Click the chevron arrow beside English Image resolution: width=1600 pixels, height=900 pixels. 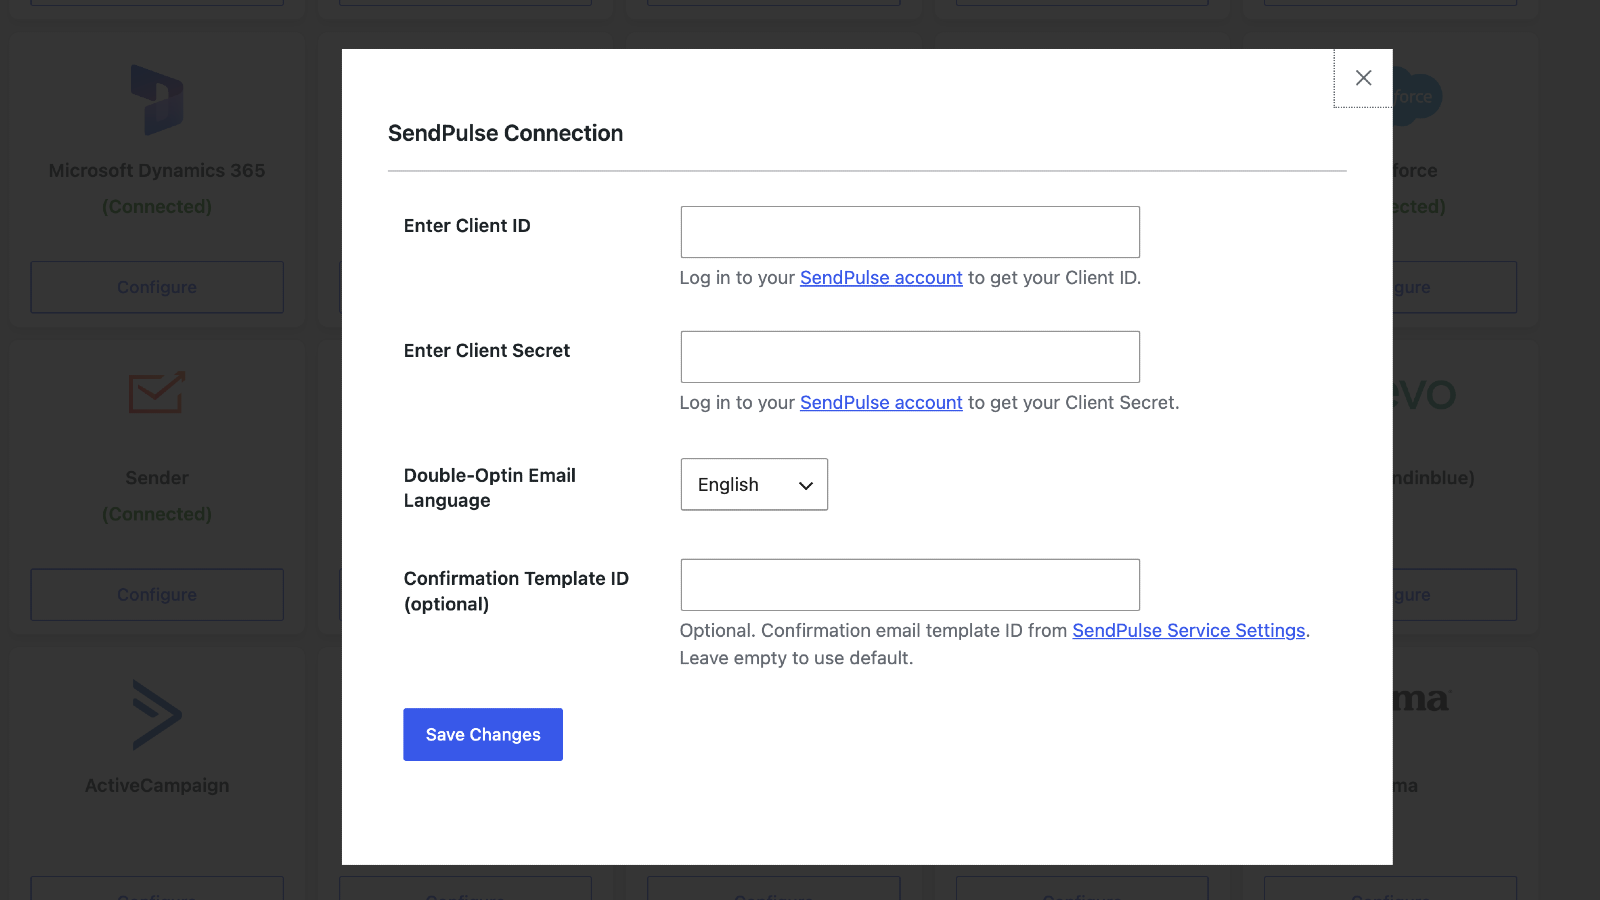805,486
